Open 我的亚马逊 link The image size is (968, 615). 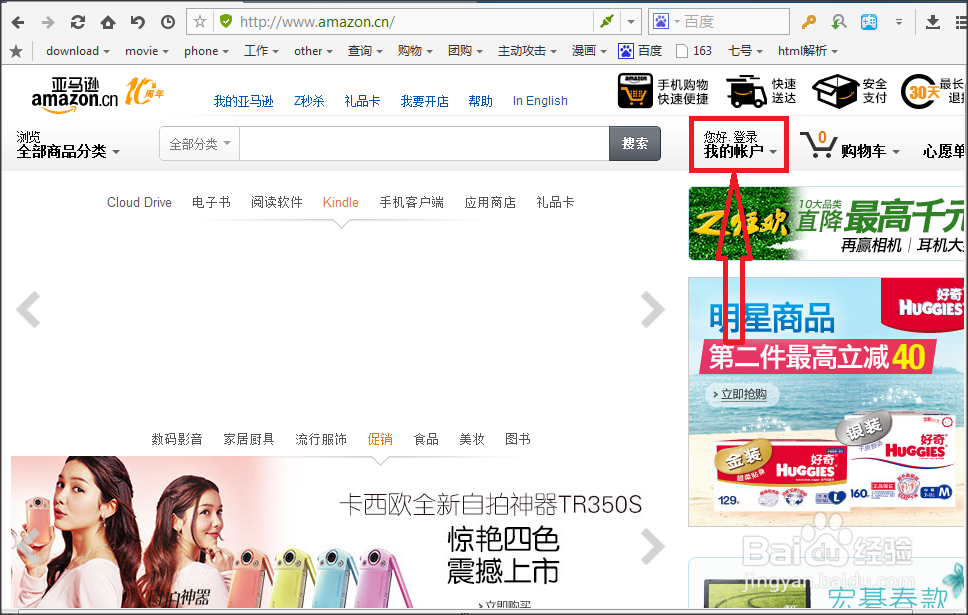(x=243, y=101)
